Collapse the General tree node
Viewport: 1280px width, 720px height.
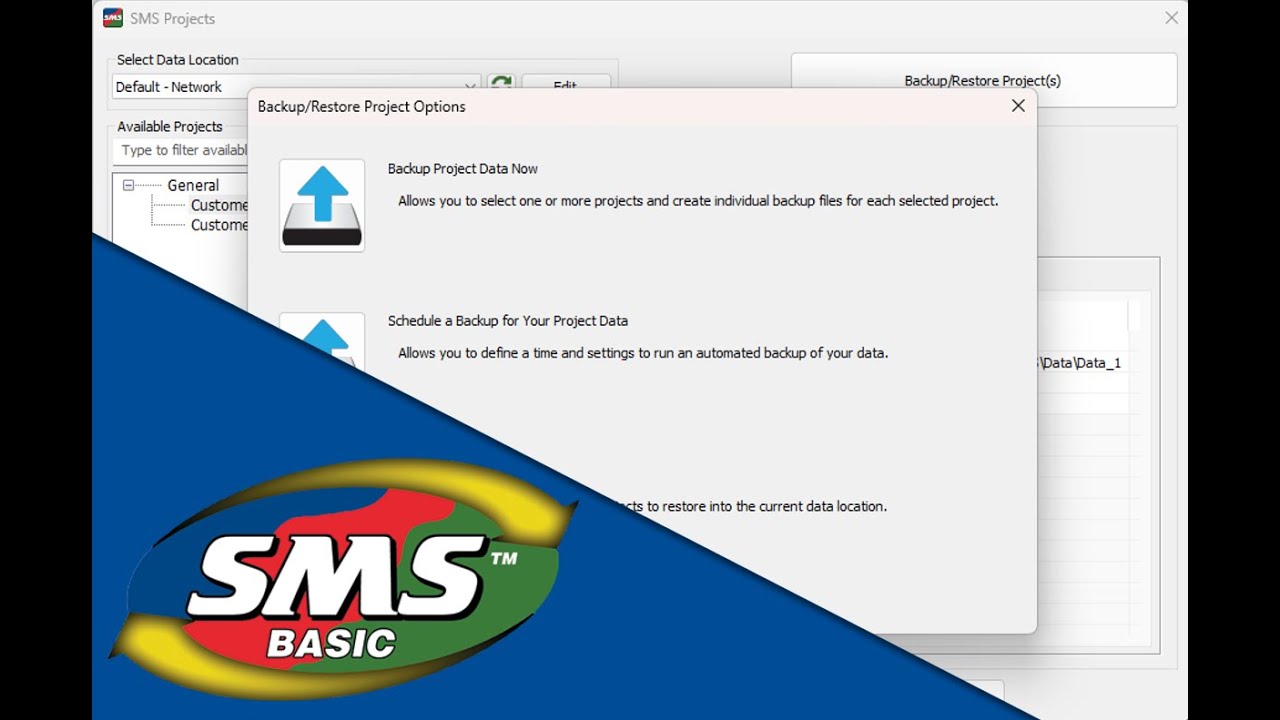pos(128,185)
